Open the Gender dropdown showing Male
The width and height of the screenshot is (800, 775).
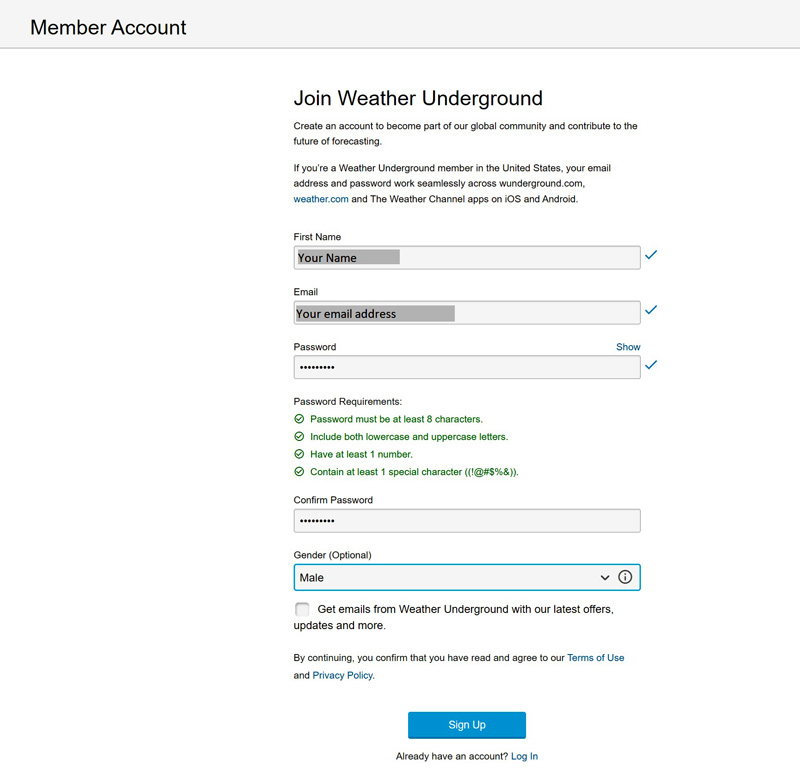tap(467, 578)
